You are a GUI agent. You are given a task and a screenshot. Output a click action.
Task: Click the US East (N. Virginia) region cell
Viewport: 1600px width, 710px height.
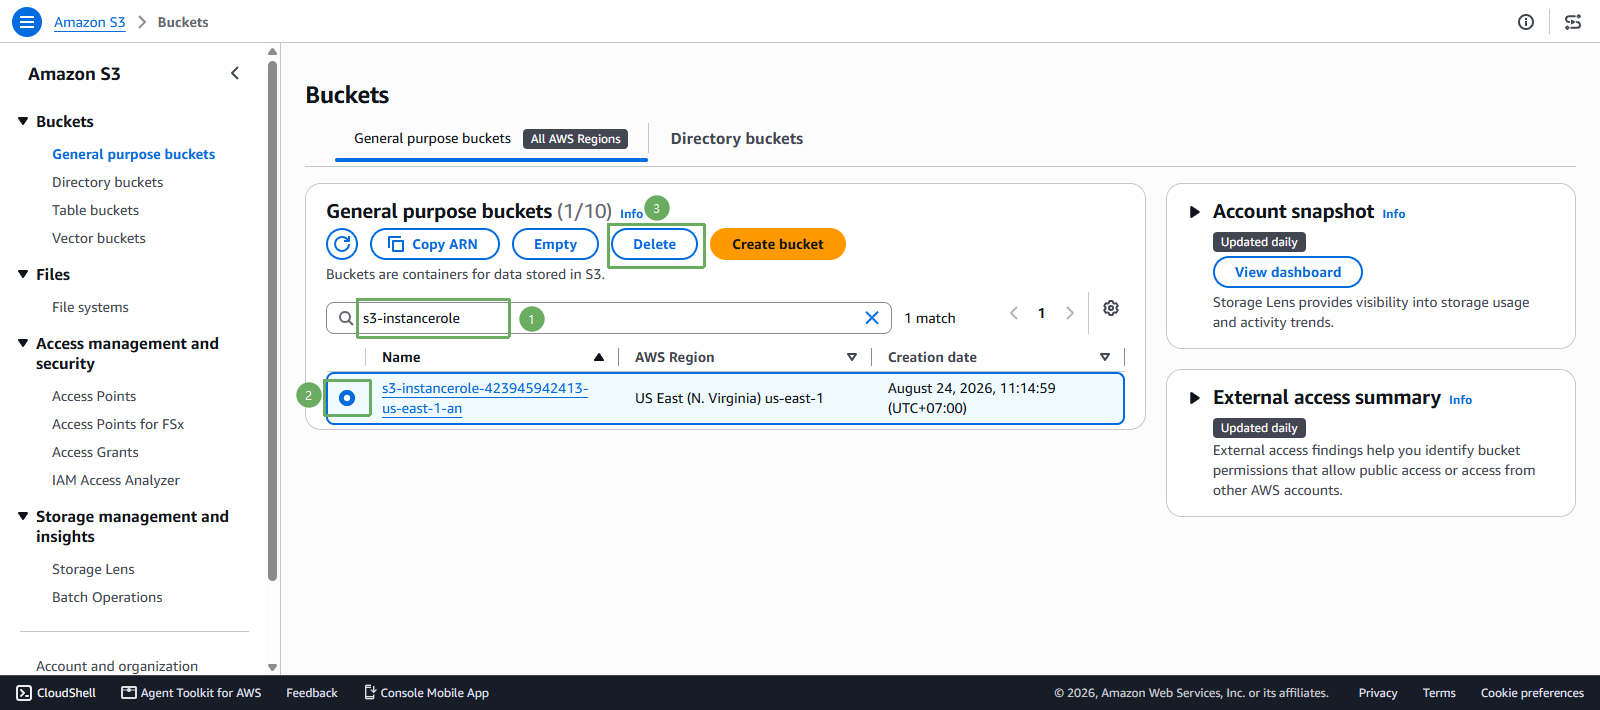[729, 398]
